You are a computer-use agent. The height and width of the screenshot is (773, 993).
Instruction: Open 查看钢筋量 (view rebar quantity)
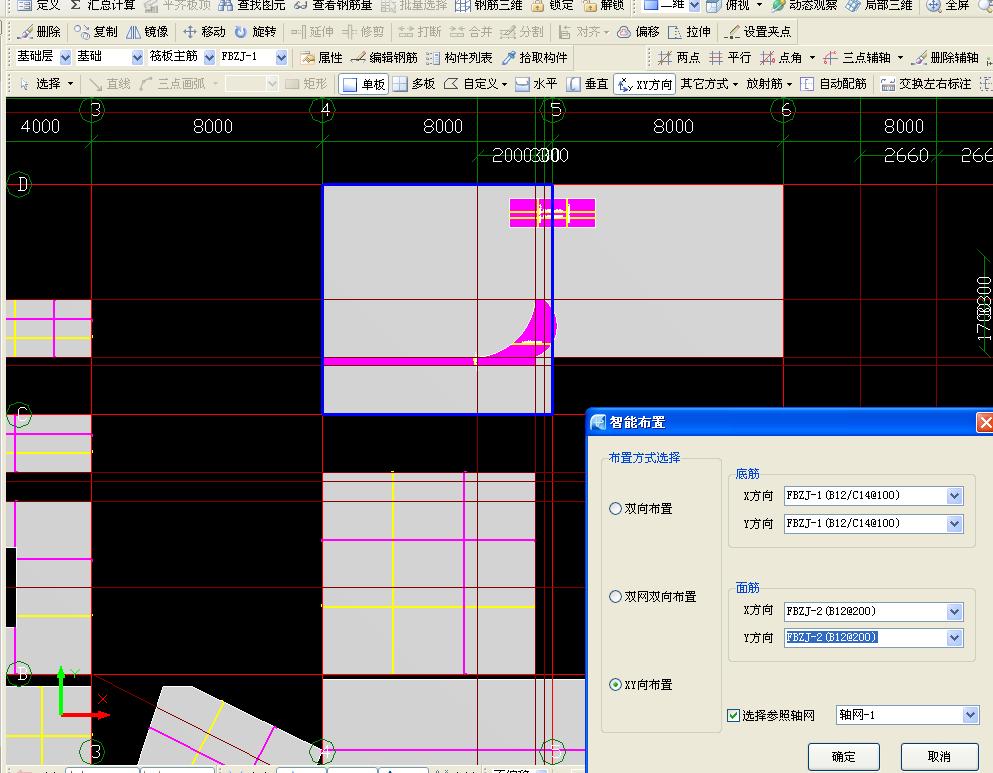pyautogui.click(x=333, y=6)
